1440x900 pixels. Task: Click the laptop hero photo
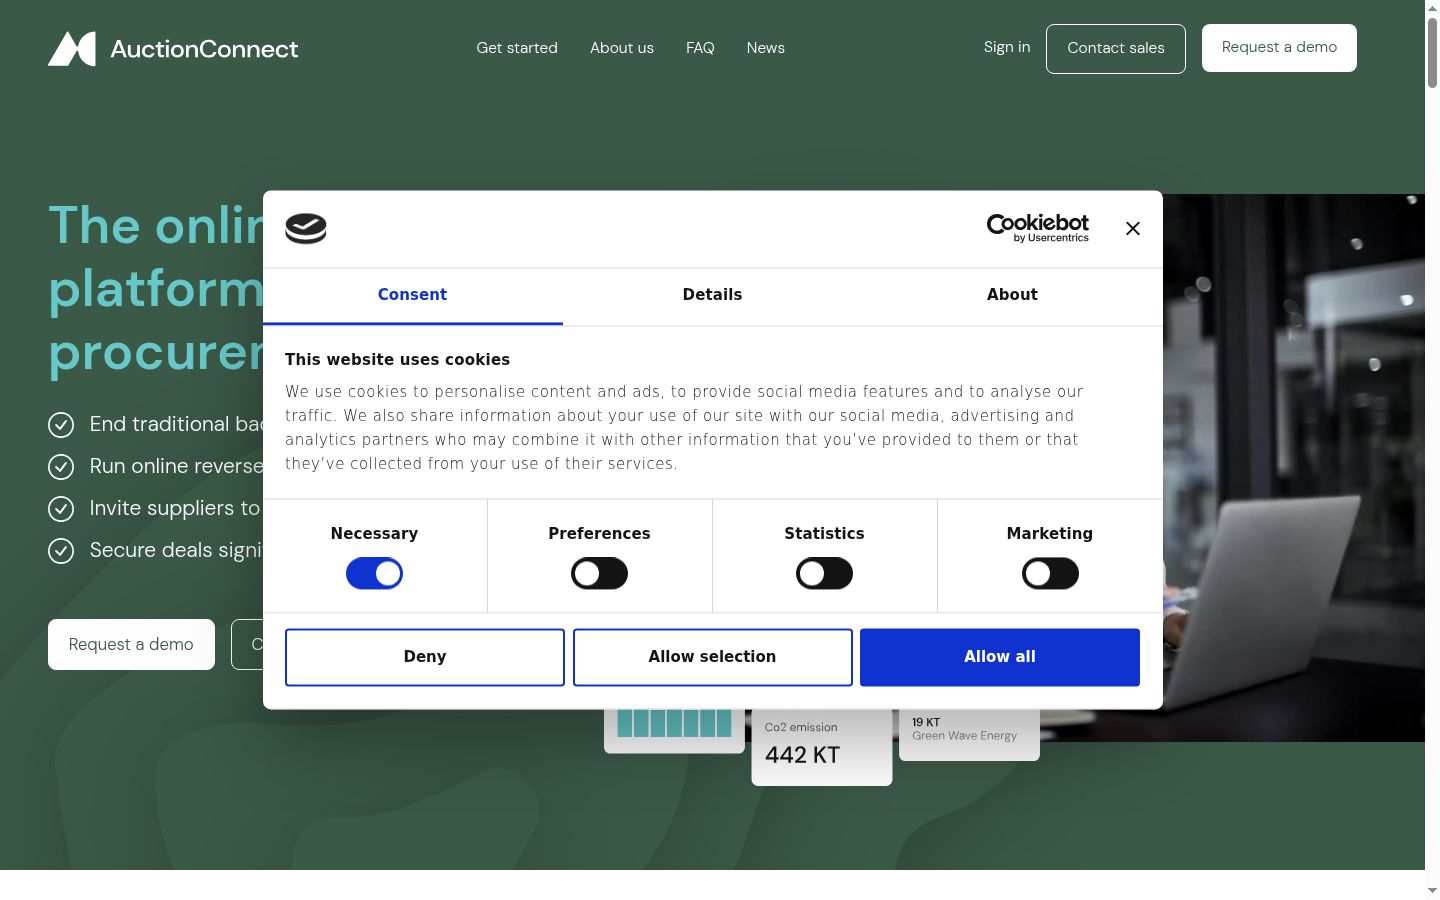pos(1294,468)
